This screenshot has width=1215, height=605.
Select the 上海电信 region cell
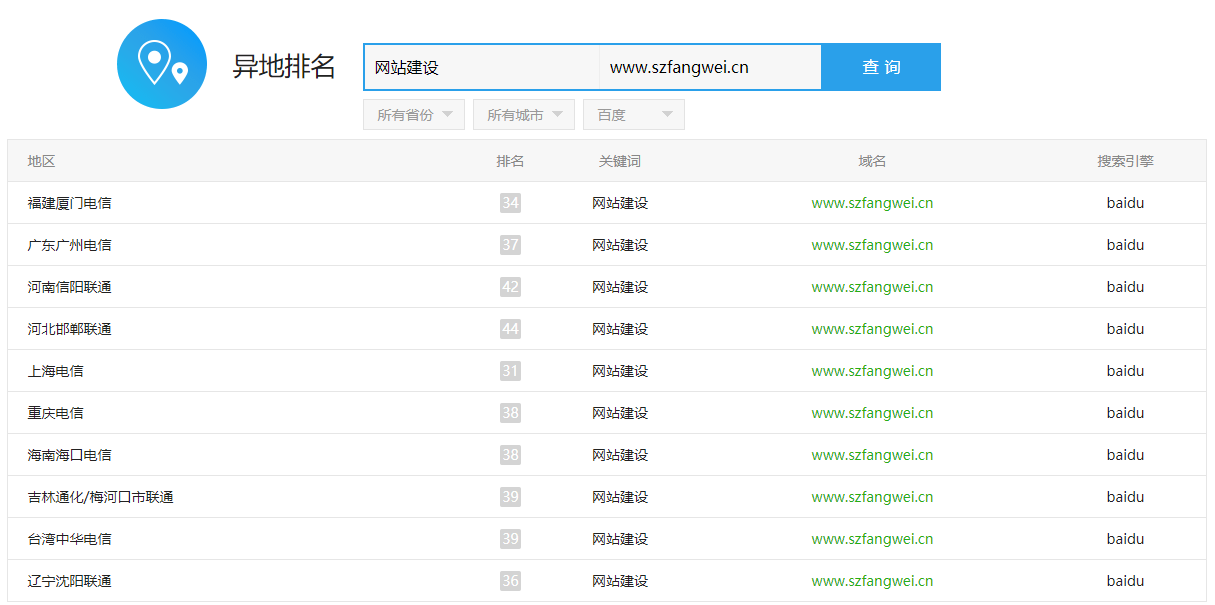click(55, 371)
